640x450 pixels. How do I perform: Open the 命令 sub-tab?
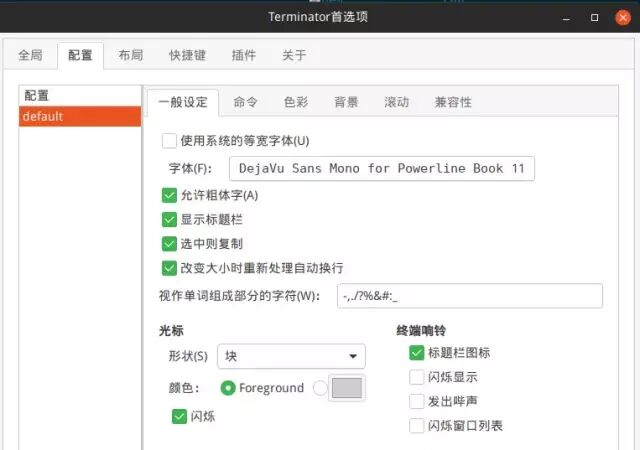[245, 102]
